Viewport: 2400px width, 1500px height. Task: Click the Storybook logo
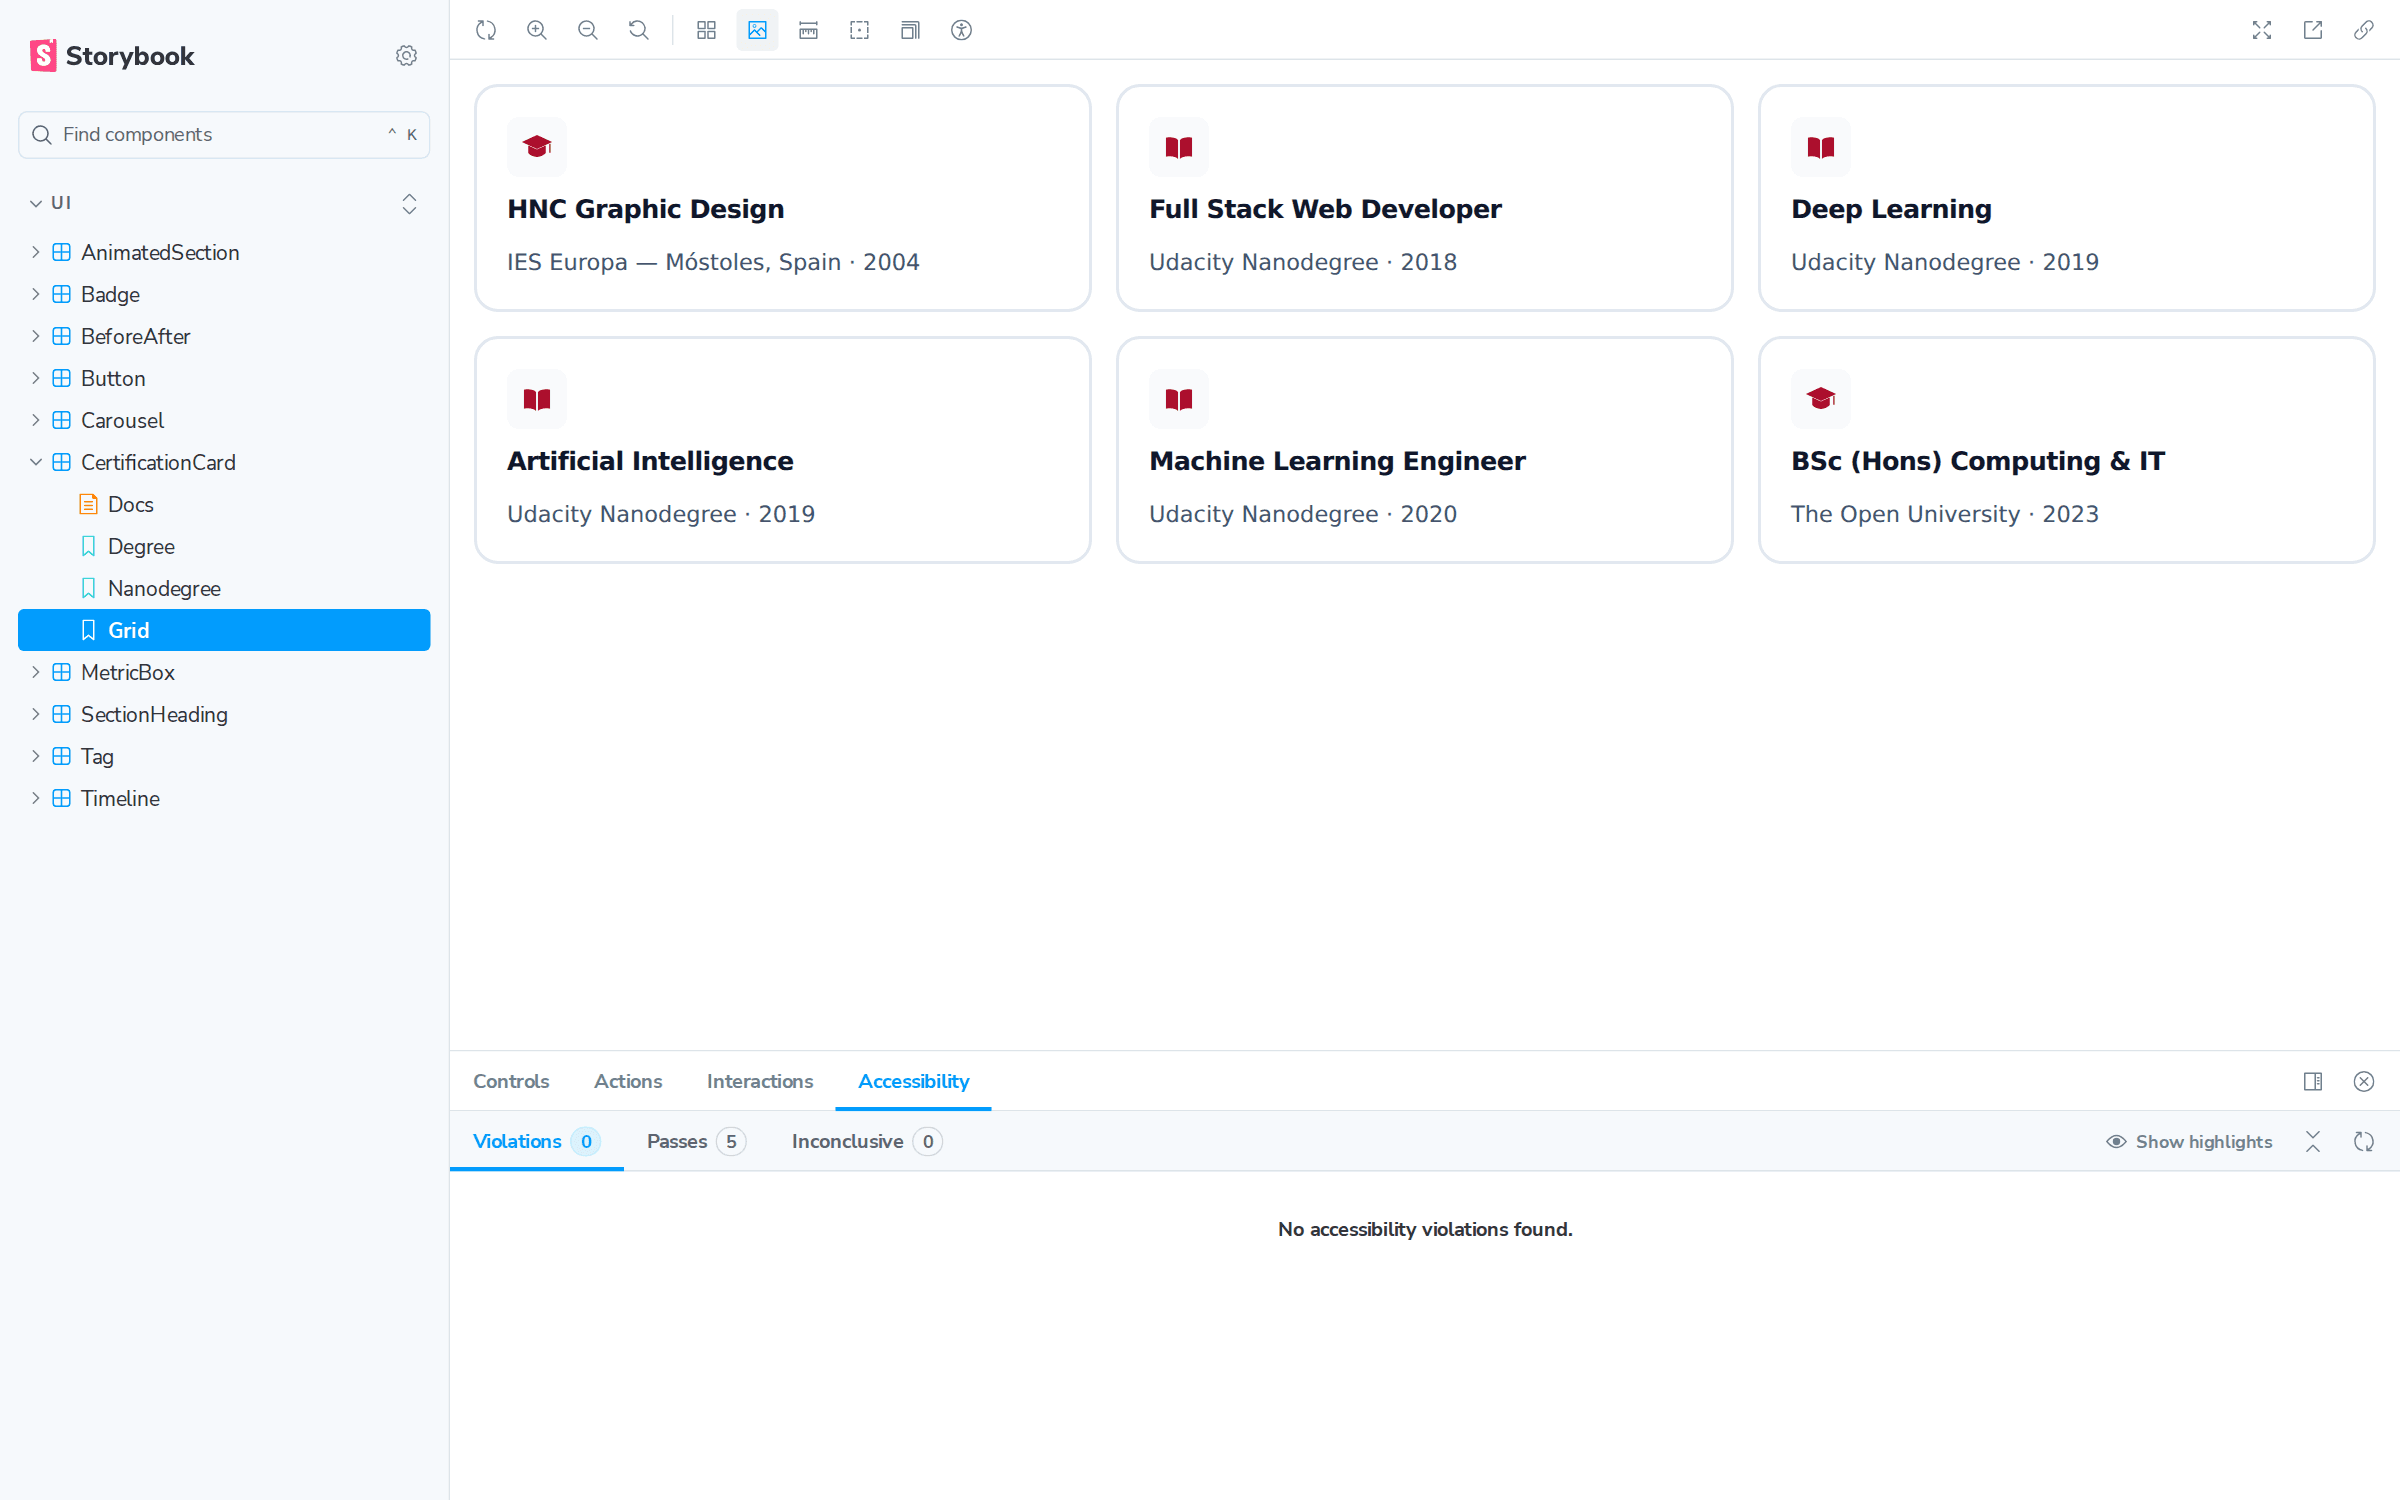tap(112, 56)
